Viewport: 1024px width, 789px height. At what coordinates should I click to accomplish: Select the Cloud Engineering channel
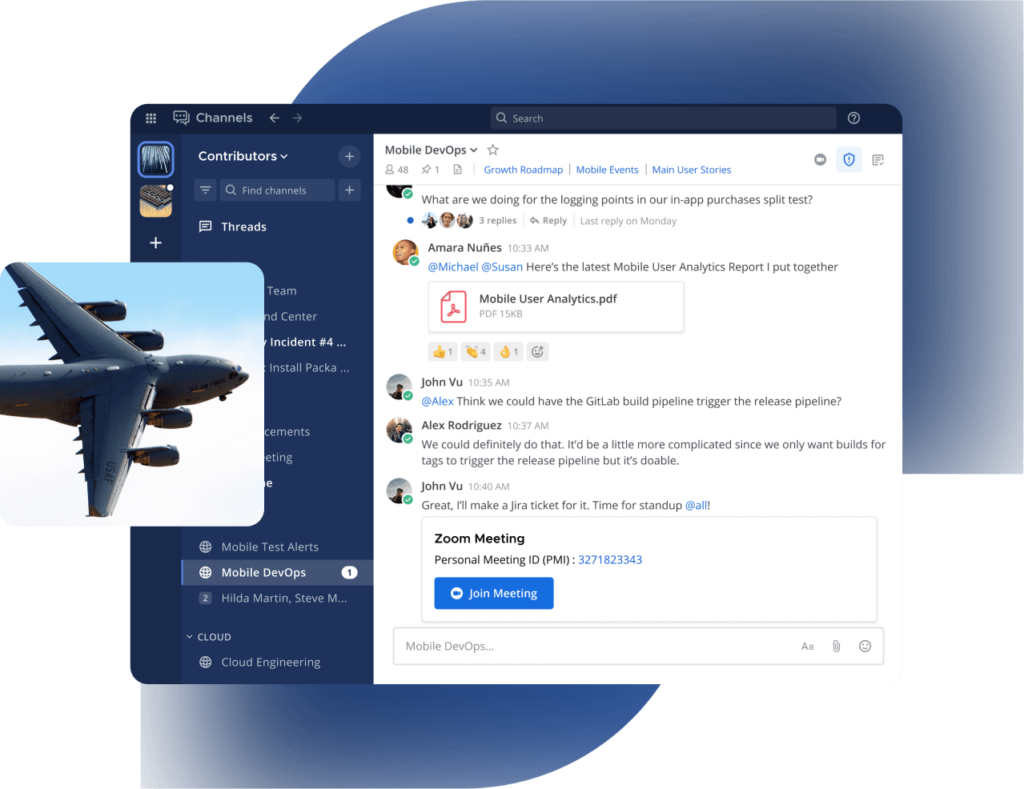(270, 662)
